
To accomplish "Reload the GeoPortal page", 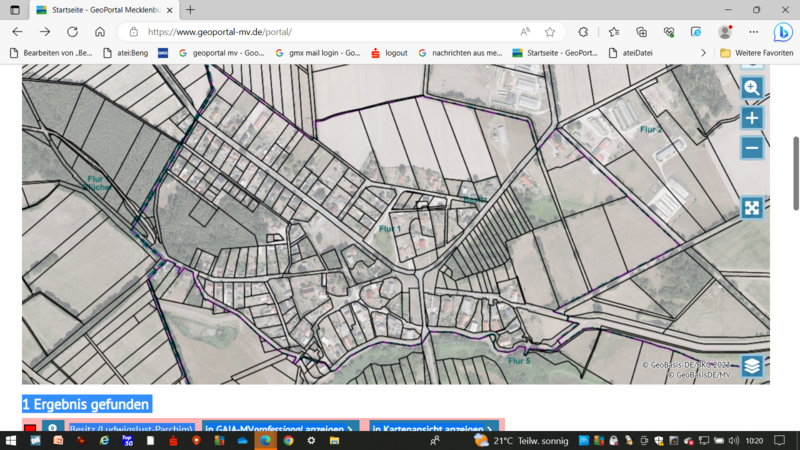I will (x=72, y=32).
